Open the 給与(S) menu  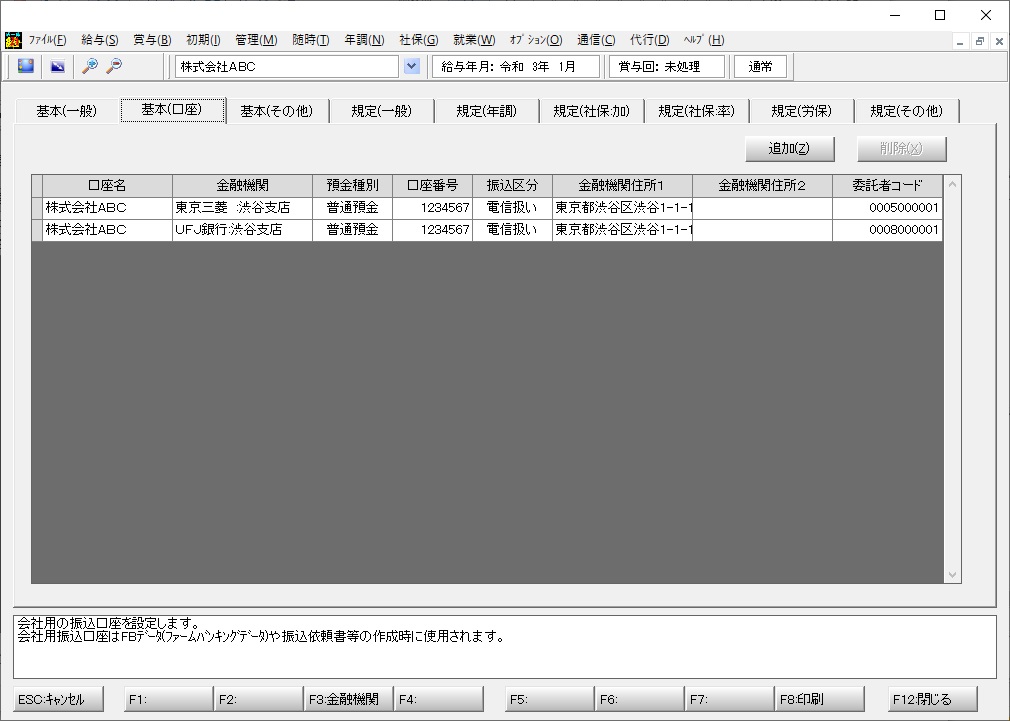coord(99,41)
